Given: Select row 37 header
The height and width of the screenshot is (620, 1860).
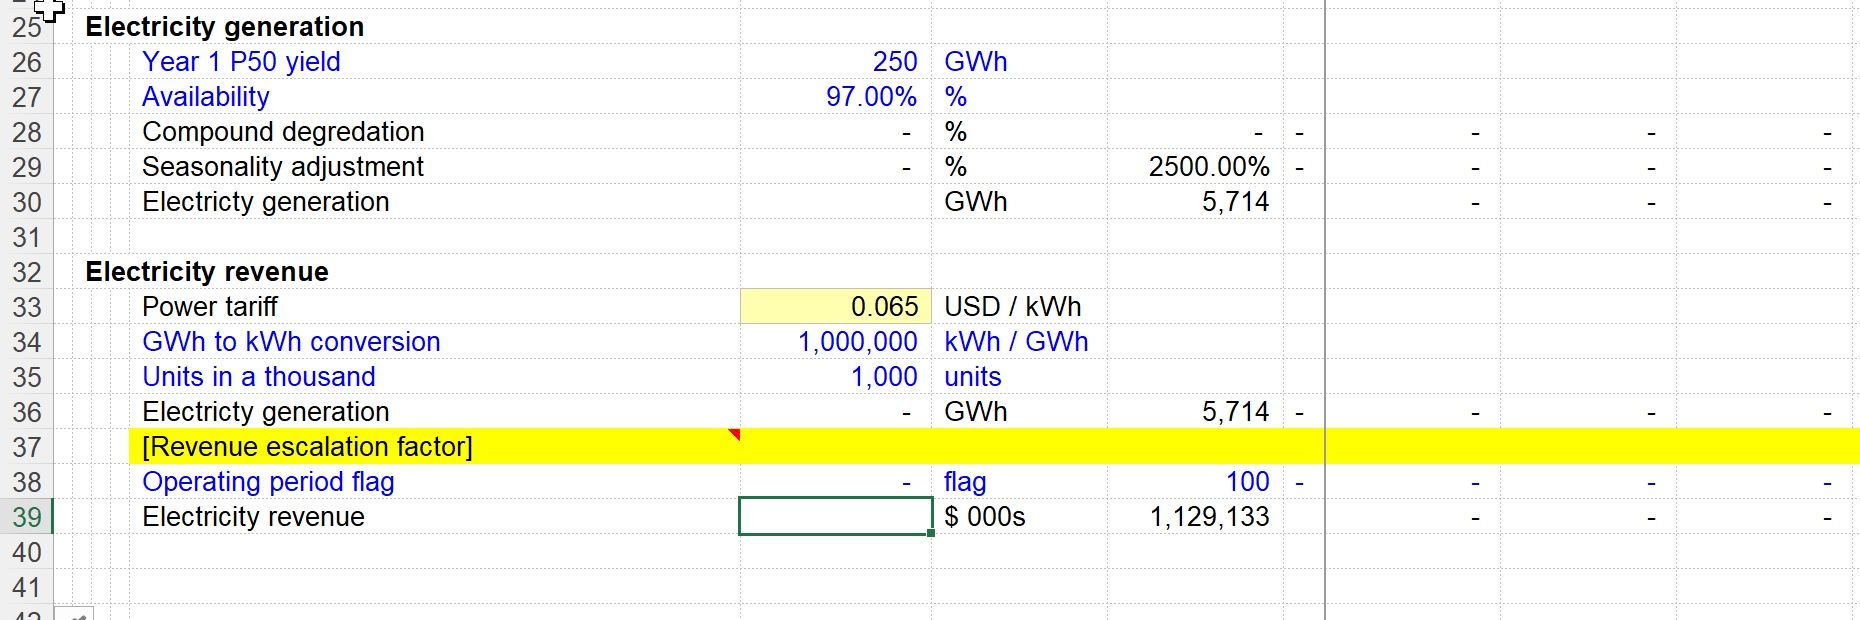Looking at the screenshot, I should tap(27, 447).
